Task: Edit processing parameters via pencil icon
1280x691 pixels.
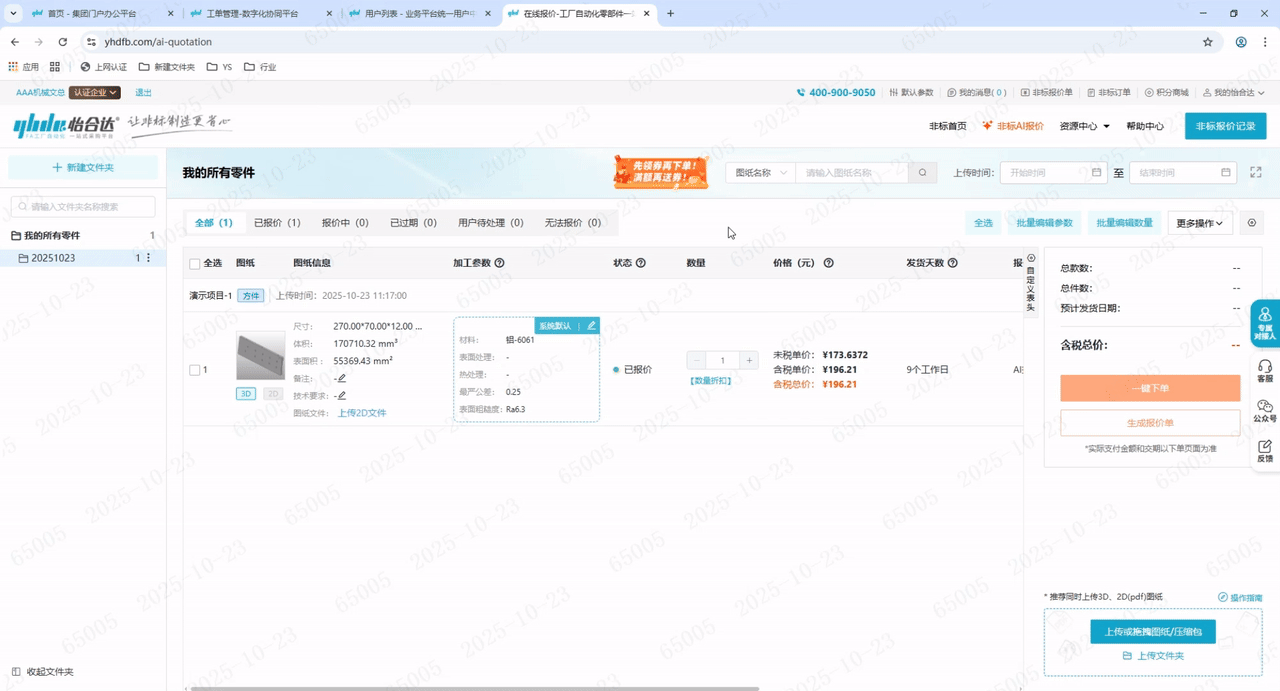Action: coord(591,326)
